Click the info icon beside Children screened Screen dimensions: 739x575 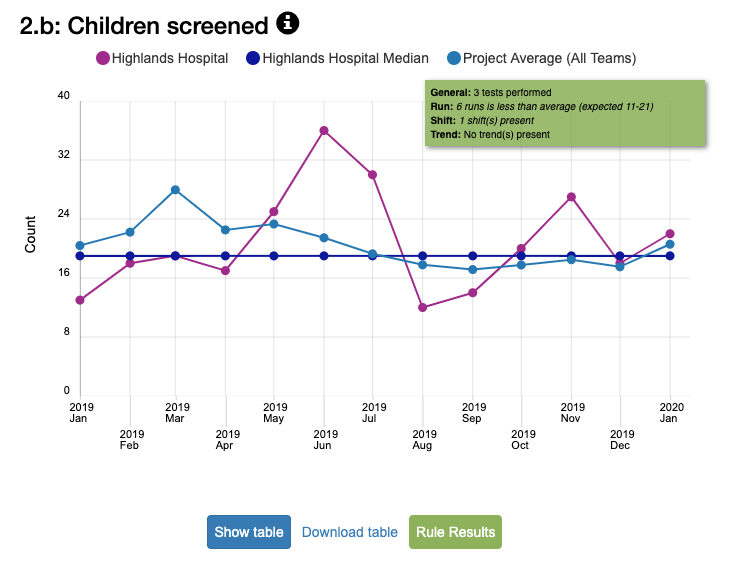[x=288, y=24]
